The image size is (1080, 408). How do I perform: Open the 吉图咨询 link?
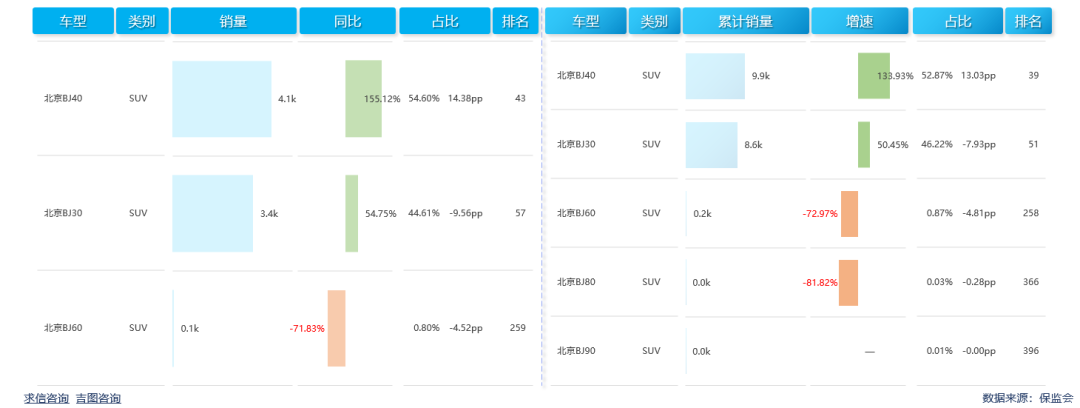pos(98,398)
